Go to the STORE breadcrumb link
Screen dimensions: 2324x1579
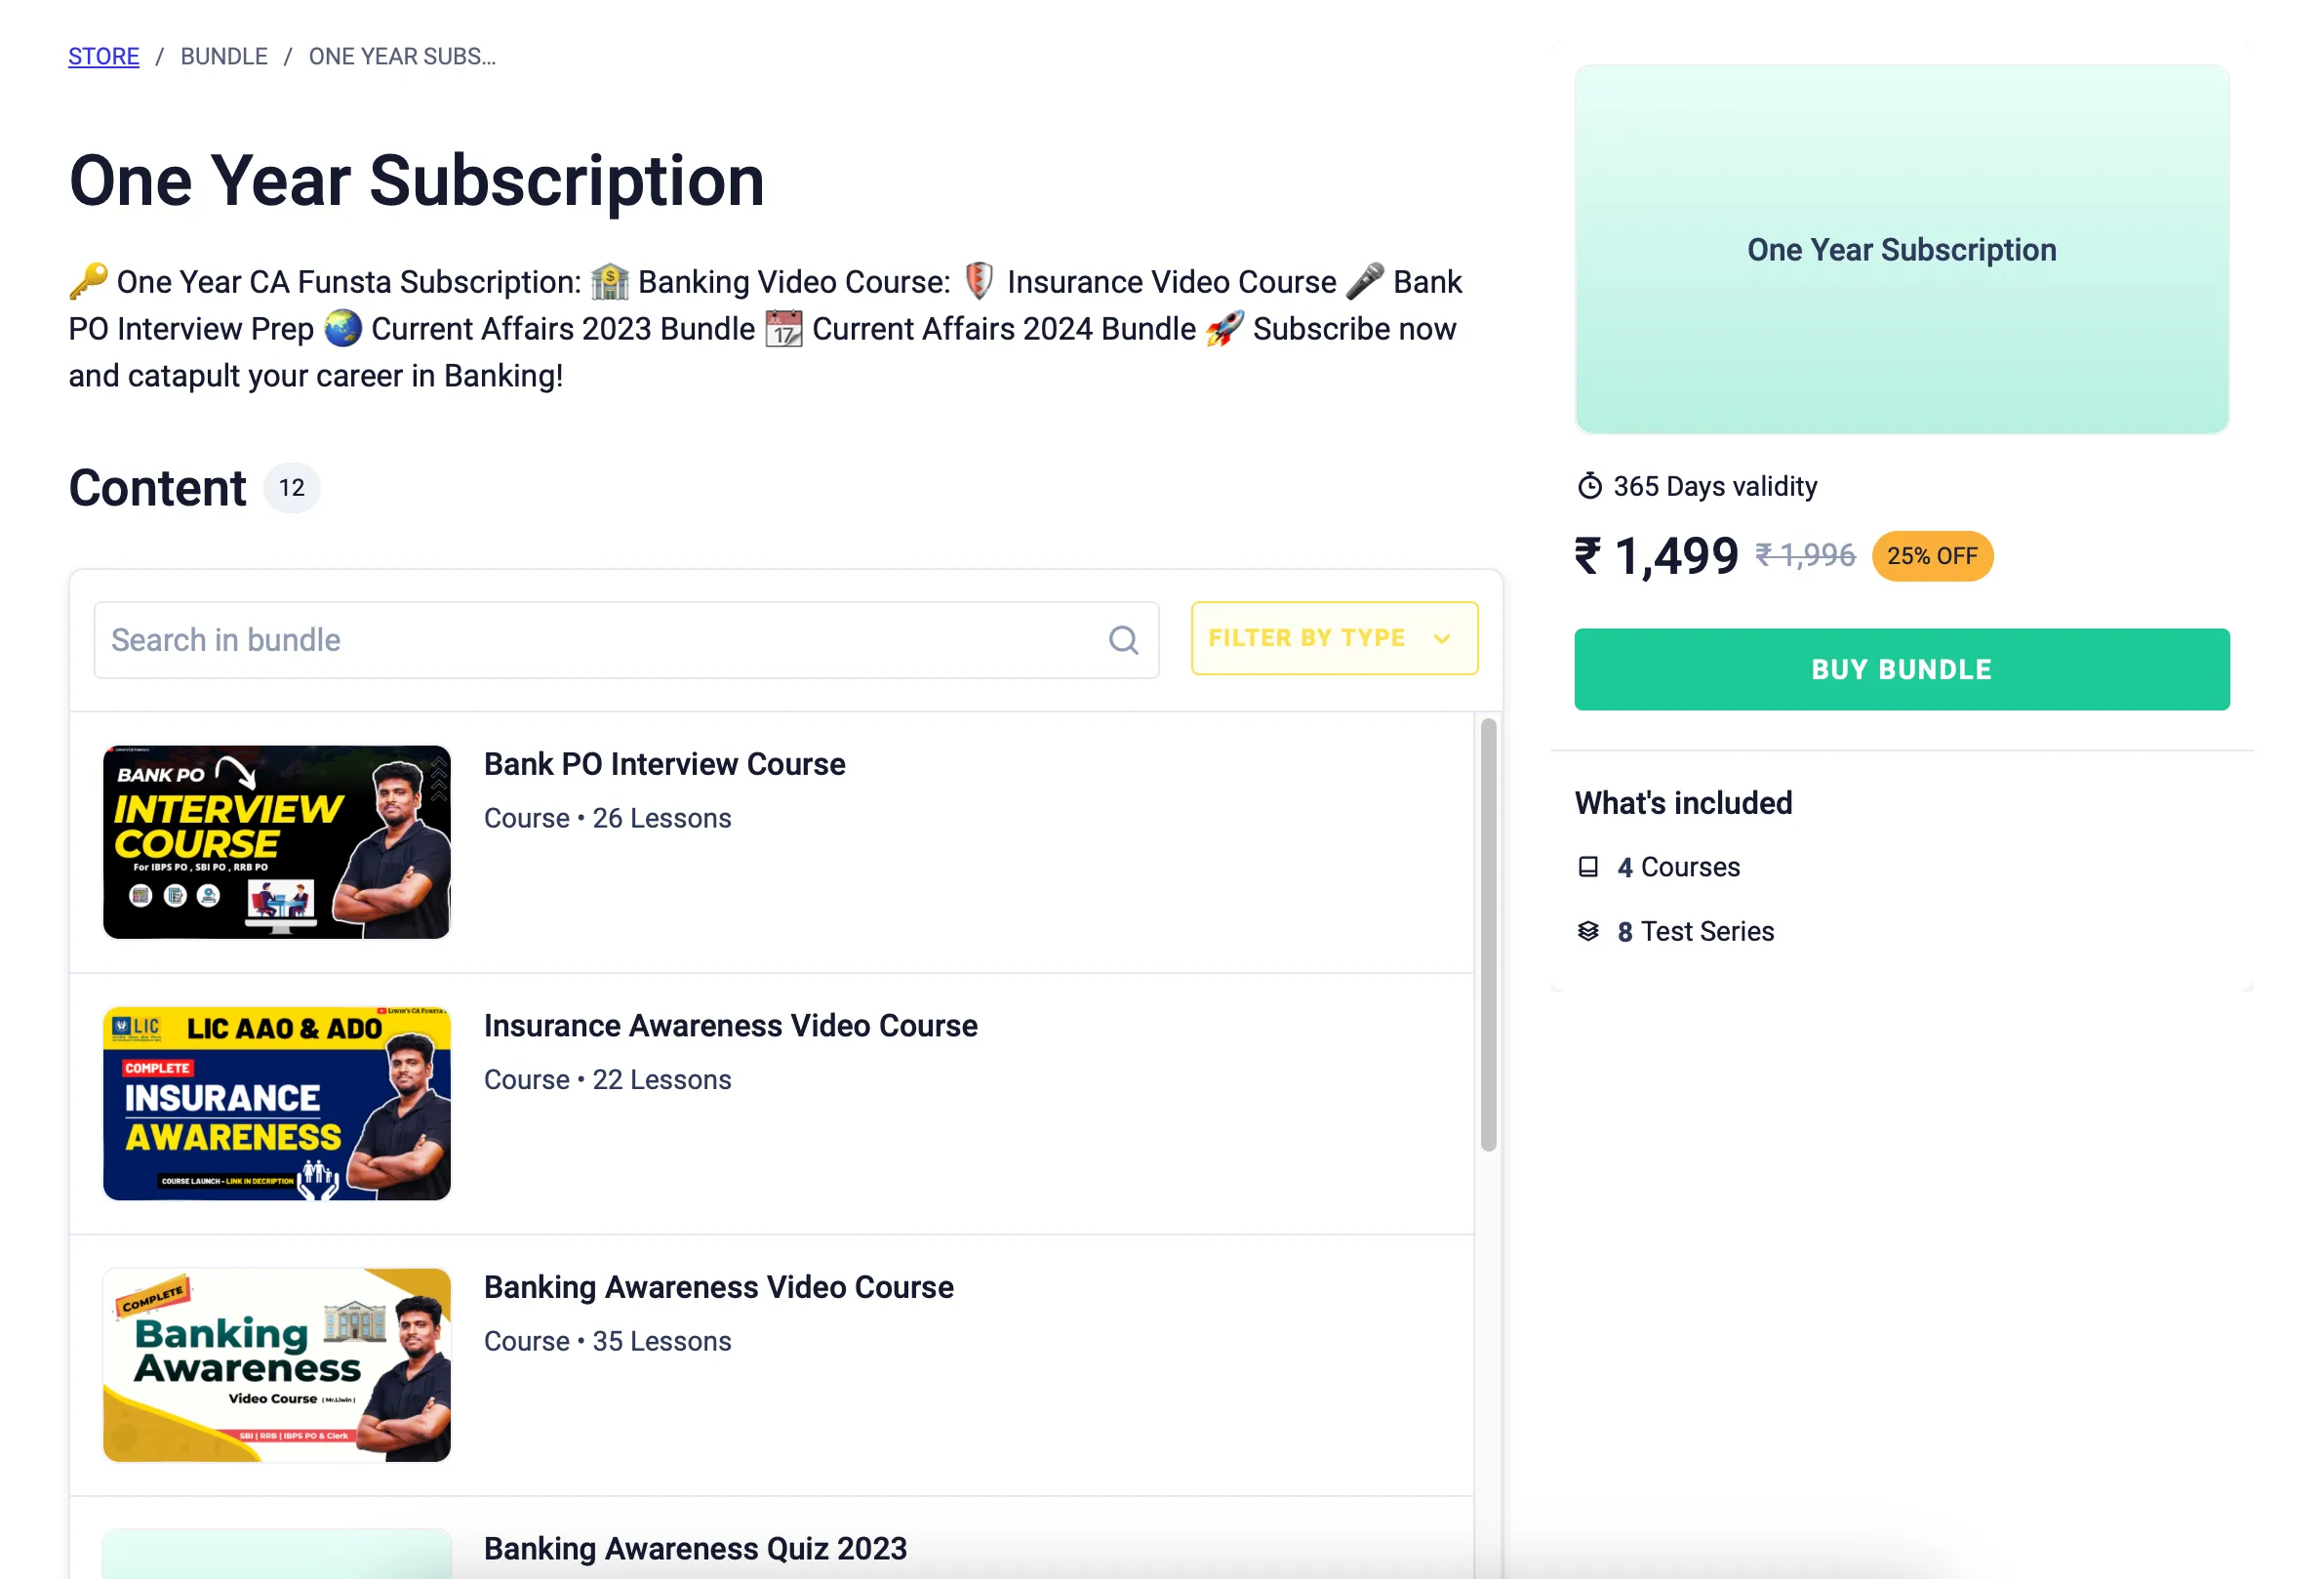point(103,57)
